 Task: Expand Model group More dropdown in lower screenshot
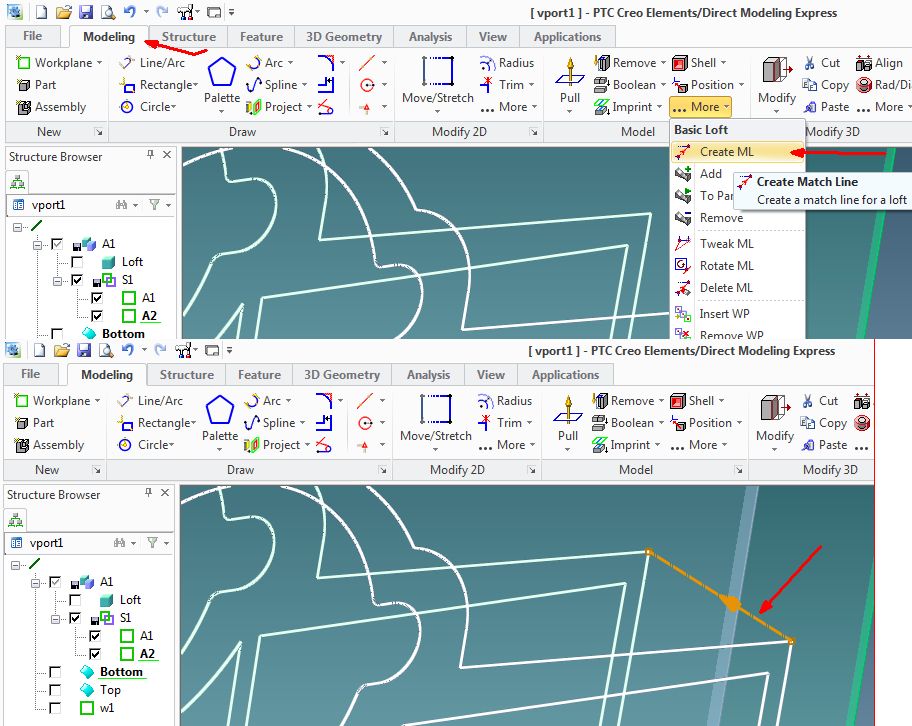699,445
